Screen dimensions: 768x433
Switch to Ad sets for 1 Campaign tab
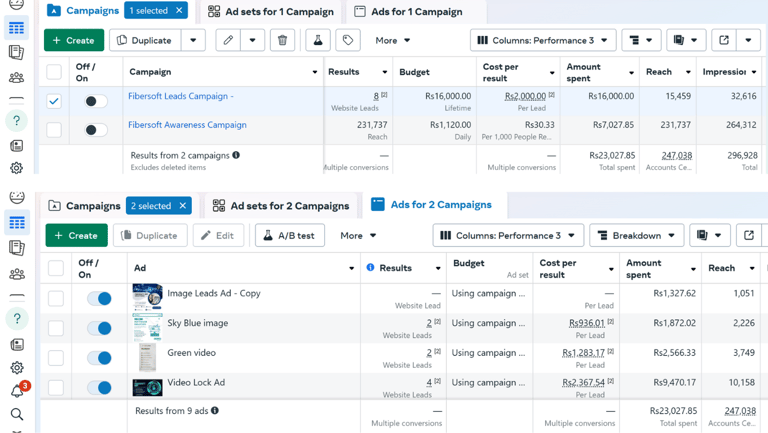click(271, 12)
